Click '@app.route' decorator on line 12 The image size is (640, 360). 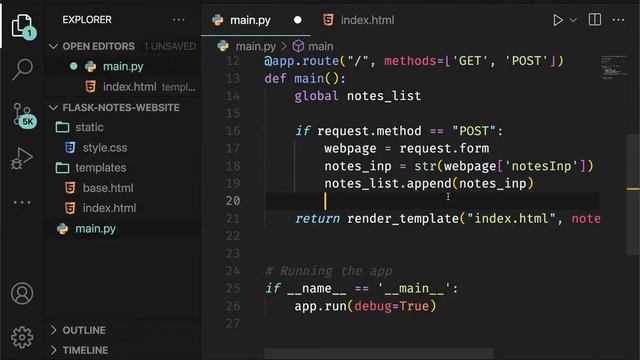pyautogui.click(x=301, y=61)
